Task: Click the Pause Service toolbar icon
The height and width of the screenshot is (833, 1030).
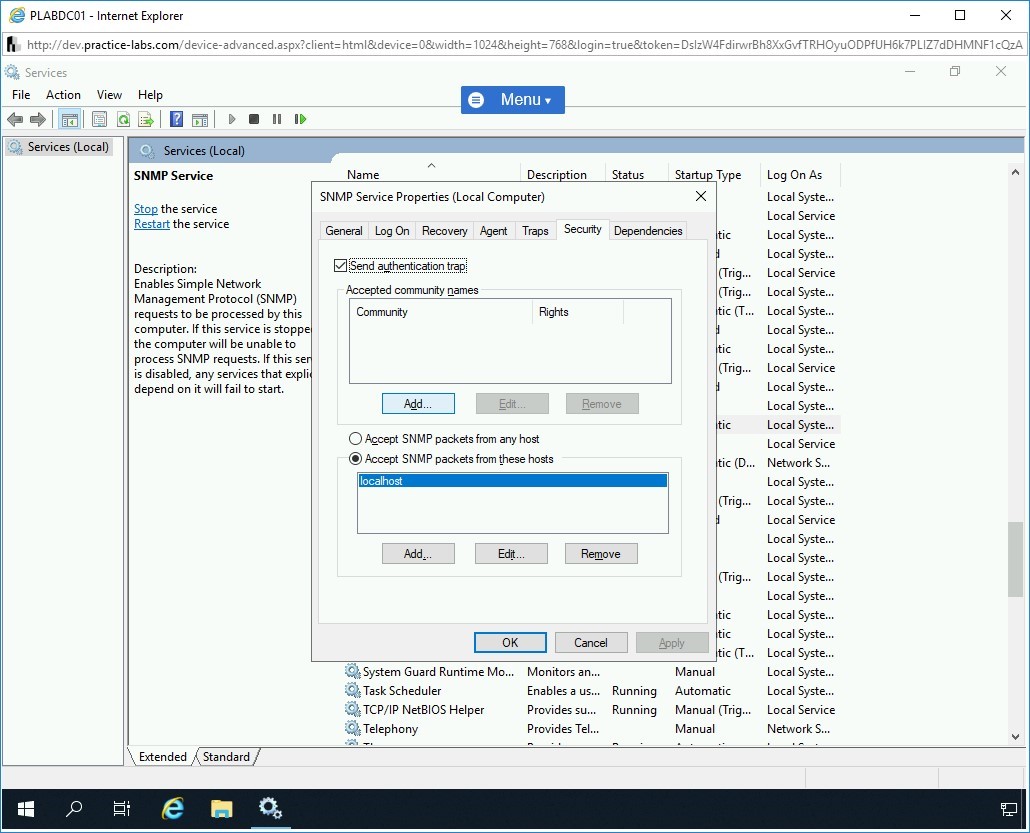Action: pos(277,119)
